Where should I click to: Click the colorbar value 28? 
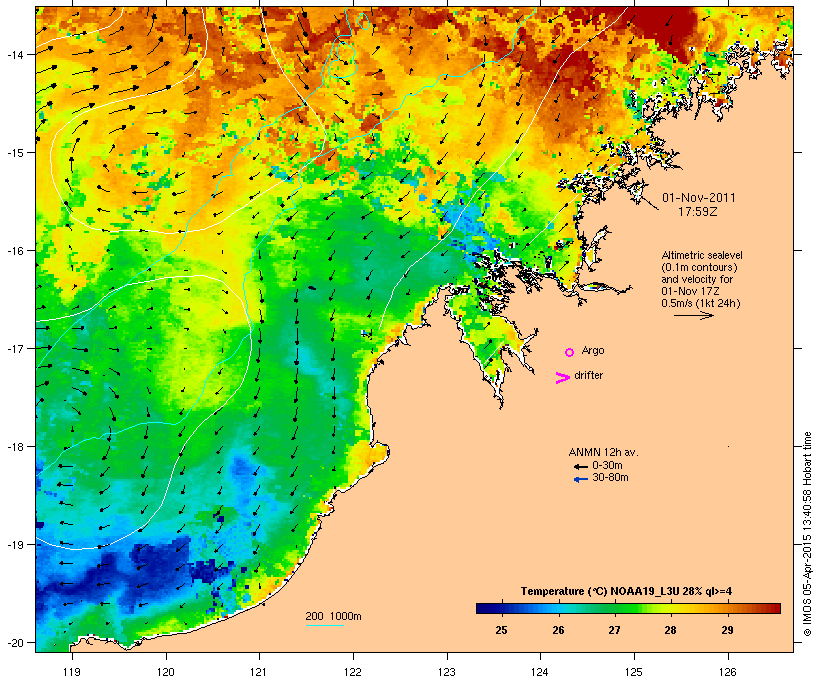[x=670, y=630]
